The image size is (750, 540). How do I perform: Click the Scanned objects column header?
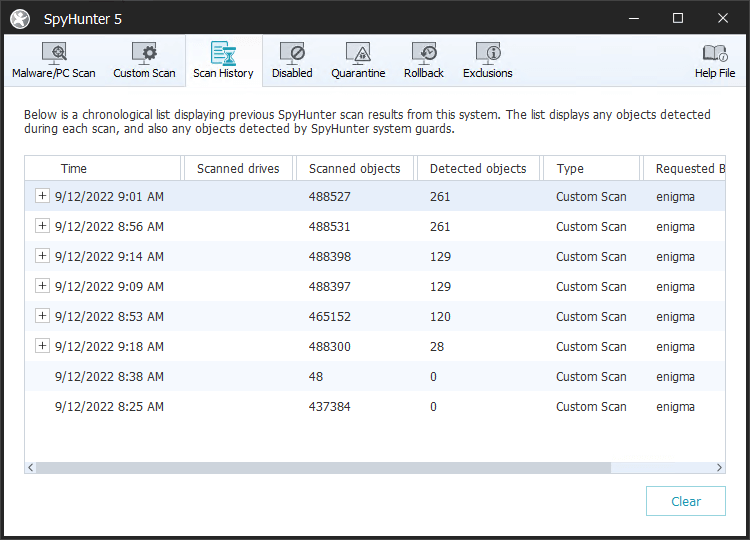pos(354,169)
